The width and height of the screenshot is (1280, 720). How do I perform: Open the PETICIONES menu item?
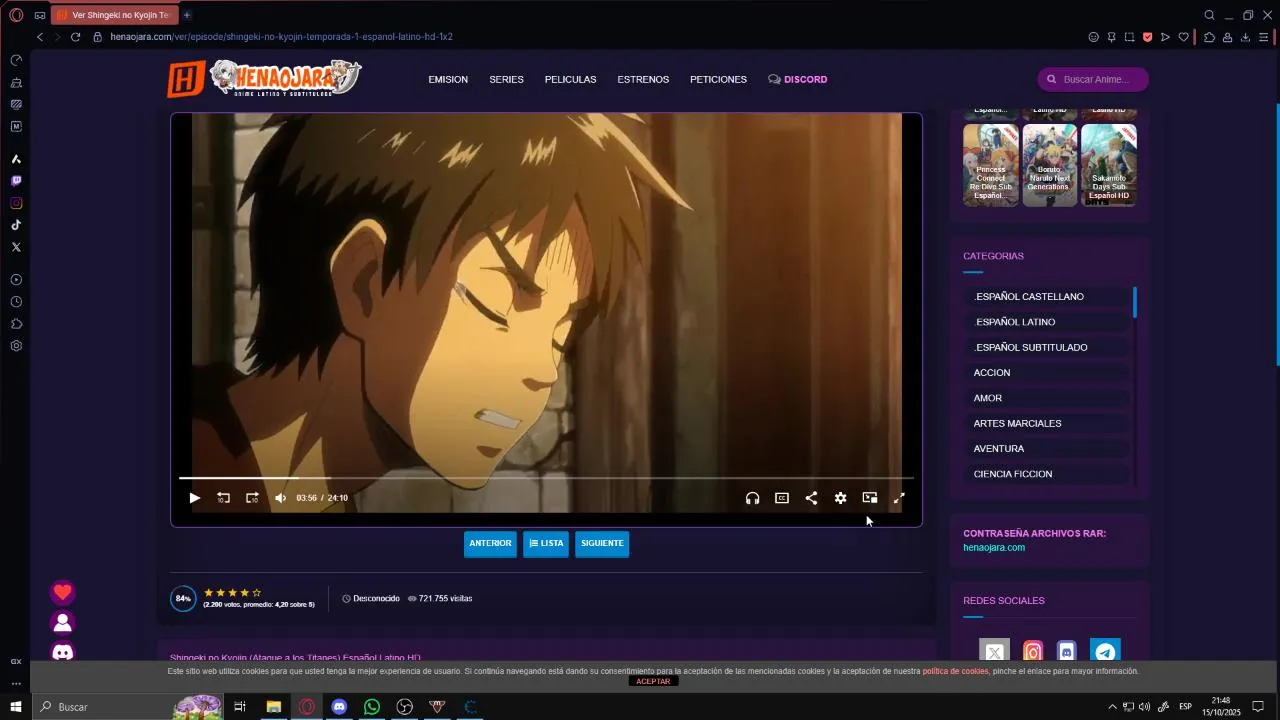(718, 79)
